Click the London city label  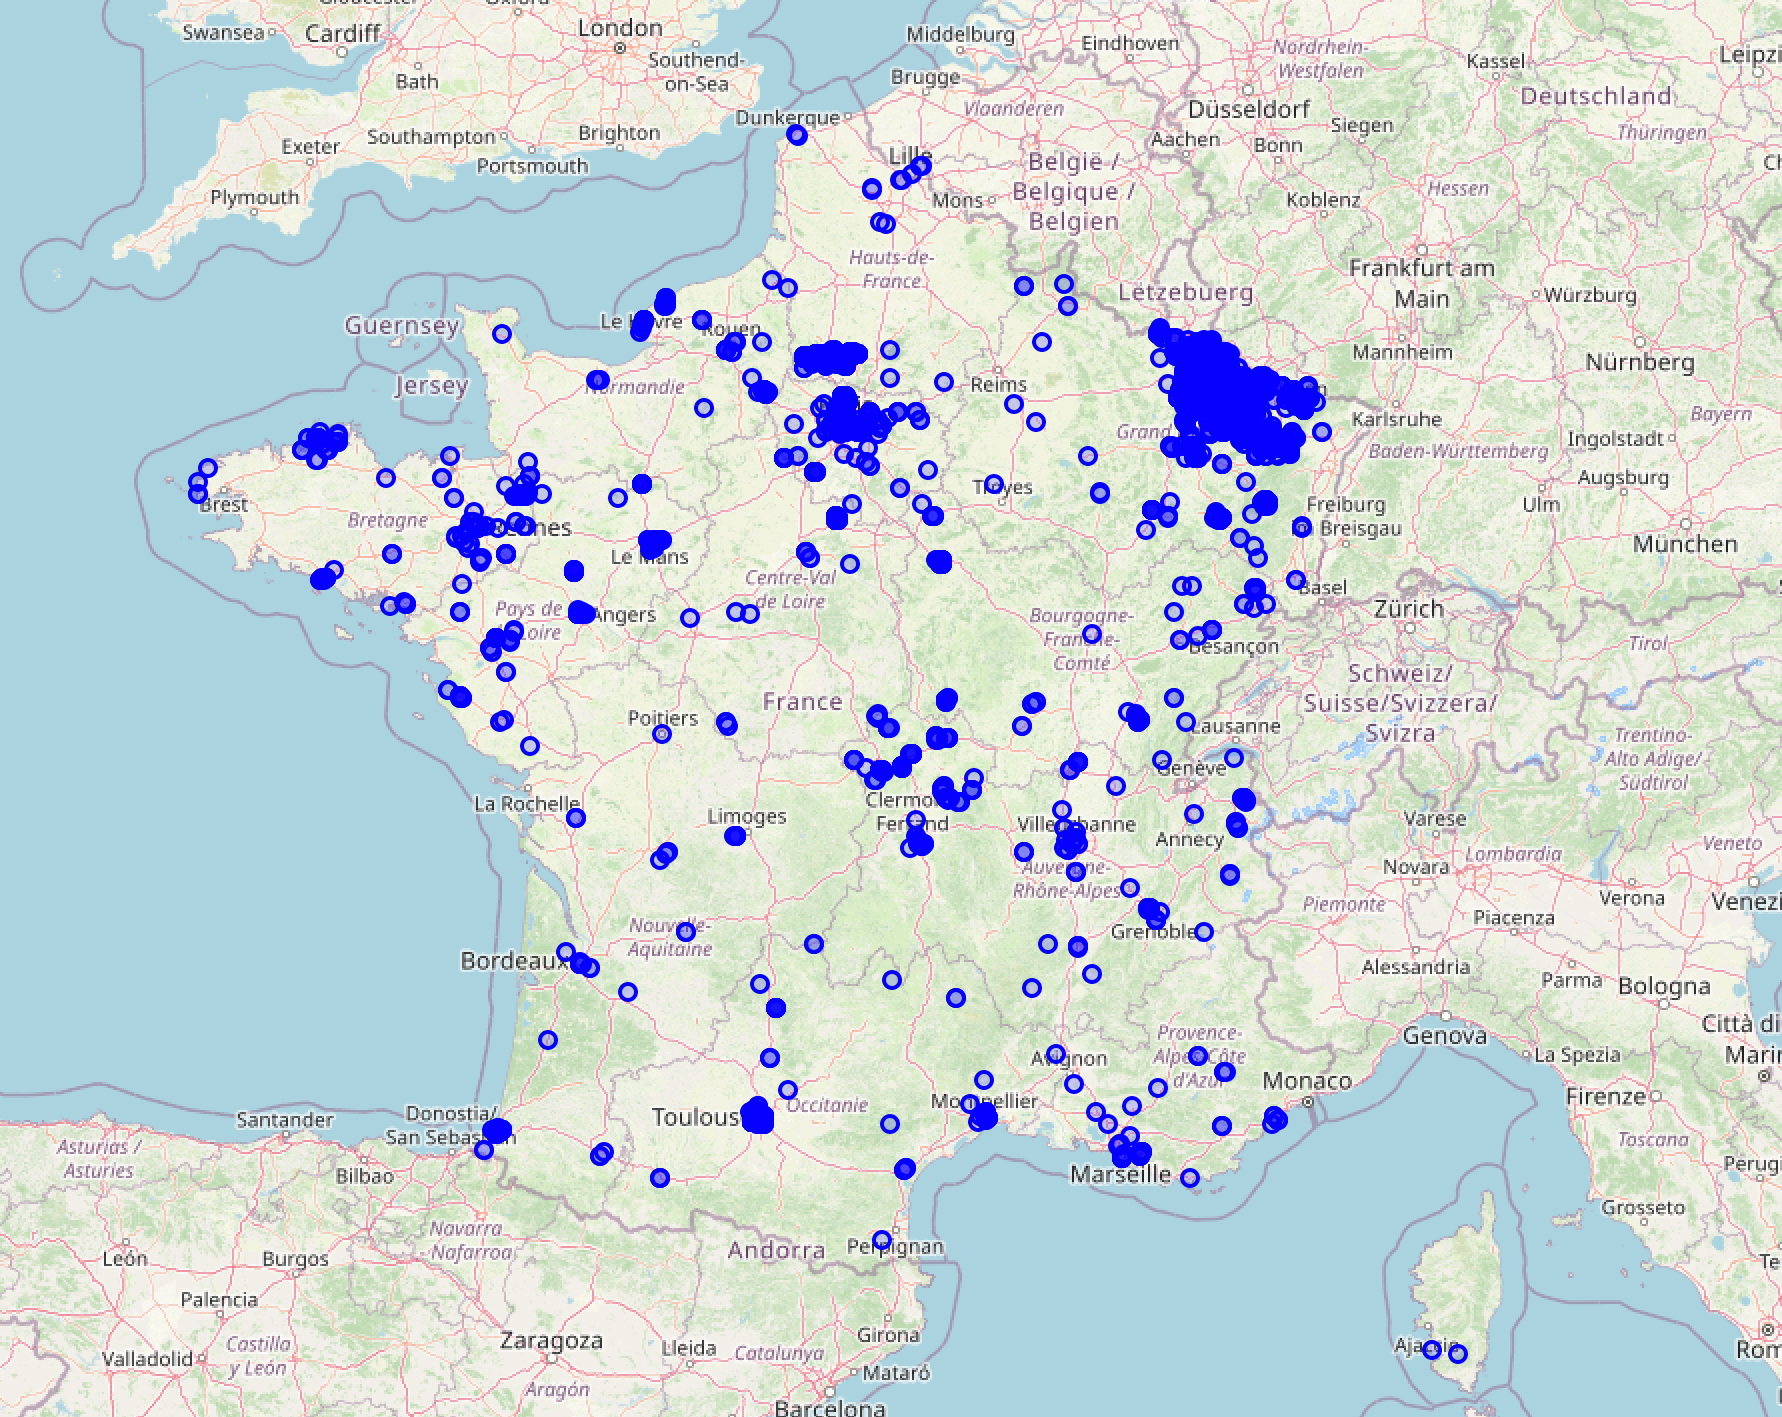620,28
